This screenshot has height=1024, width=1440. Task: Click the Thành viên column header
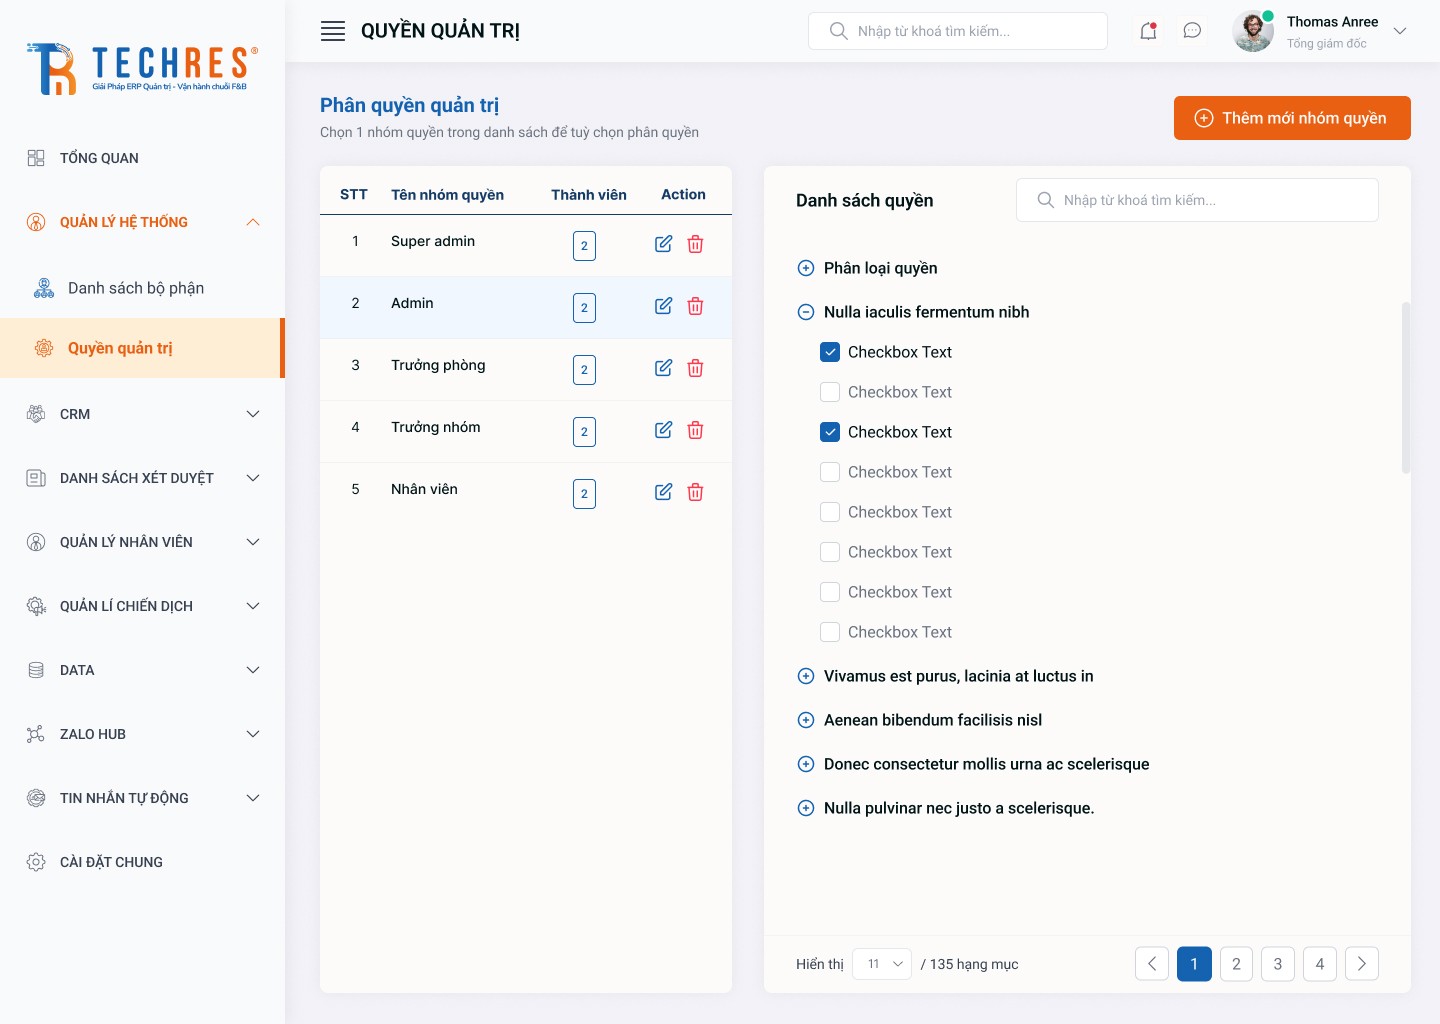pyautogui.click(x=589, y=195)
